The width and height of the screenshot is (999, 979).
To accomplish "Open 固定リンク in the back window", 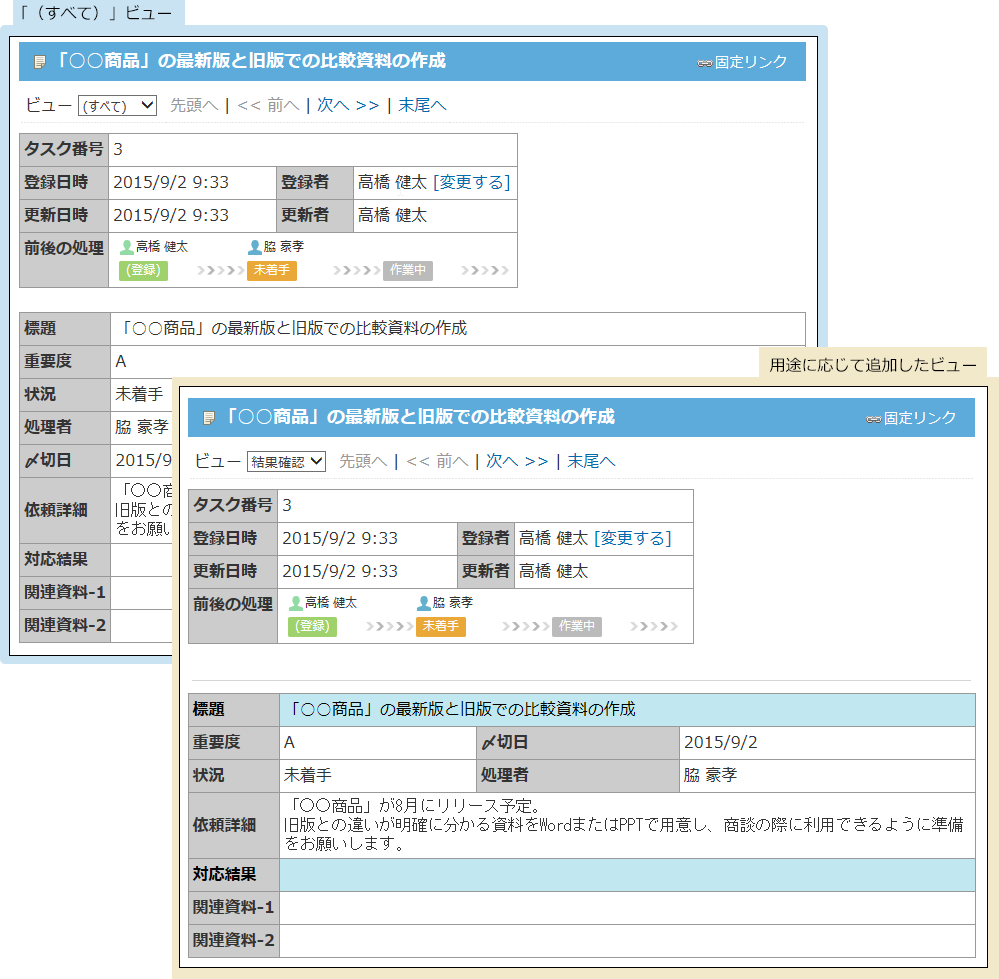I will tap(751, 62).
